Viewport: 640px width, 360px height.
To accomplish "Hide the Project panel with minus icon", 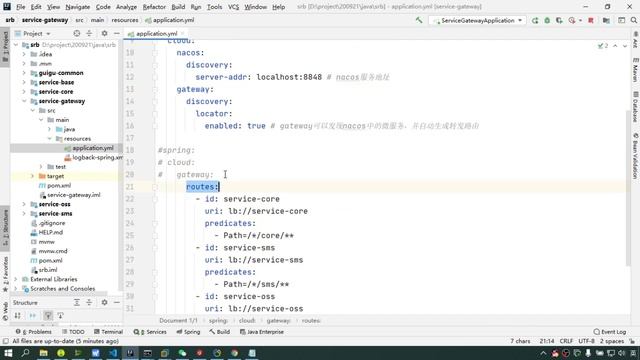I will coord(117,33).
